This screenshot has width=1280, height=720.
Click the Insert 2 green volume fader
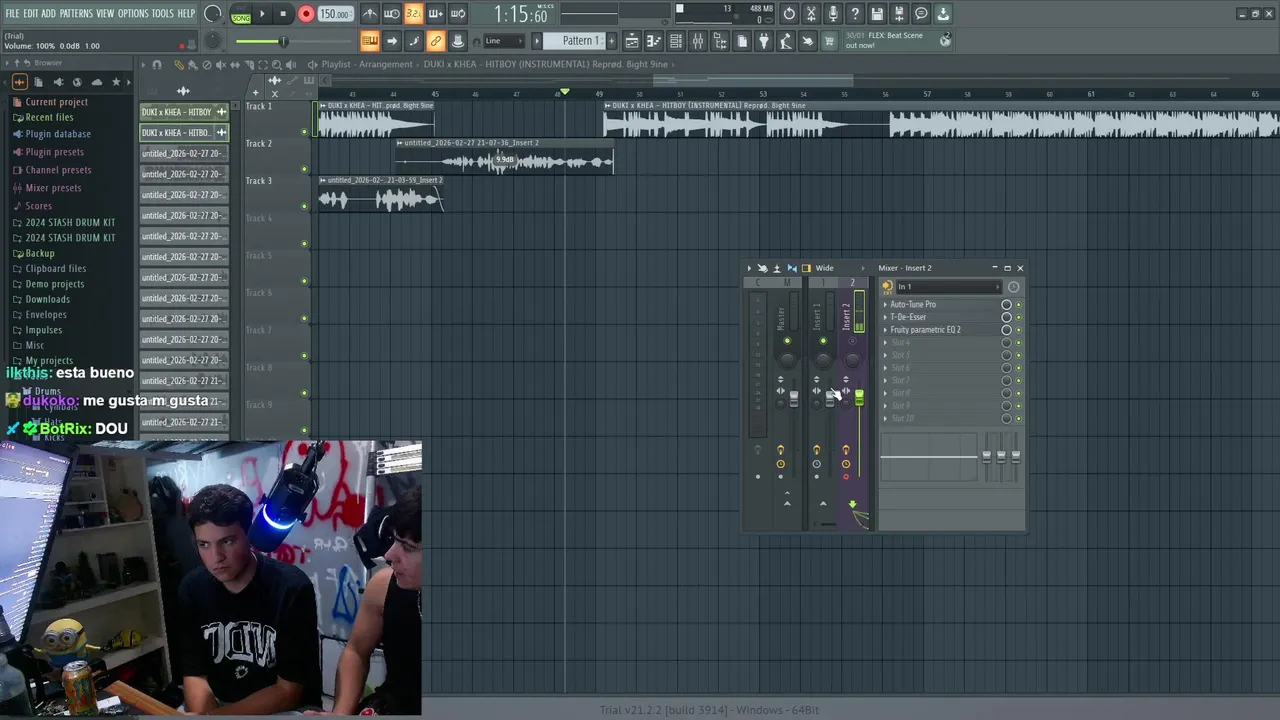tap(859, 398)
